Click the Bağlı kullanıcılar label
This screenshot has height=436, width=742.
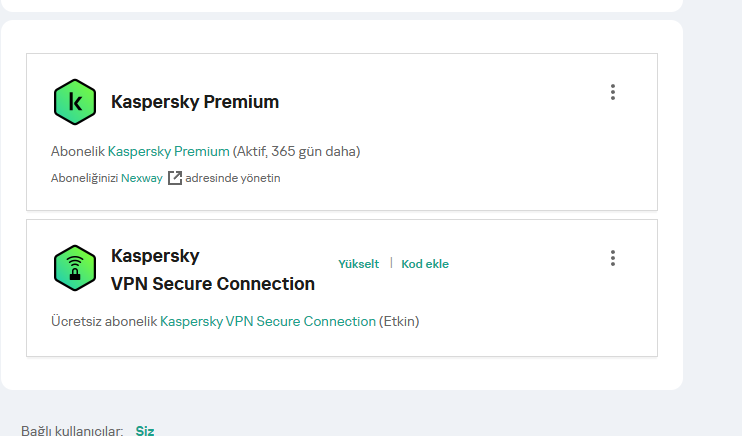72,431
